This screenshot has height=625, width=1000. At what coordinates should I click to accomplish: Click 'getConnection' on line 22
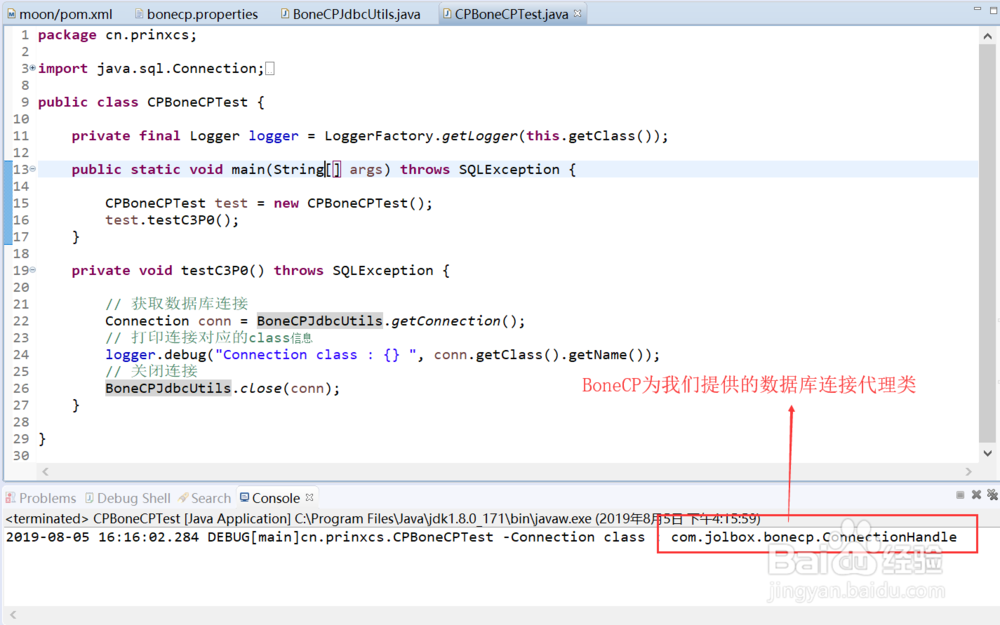(446, 321)
